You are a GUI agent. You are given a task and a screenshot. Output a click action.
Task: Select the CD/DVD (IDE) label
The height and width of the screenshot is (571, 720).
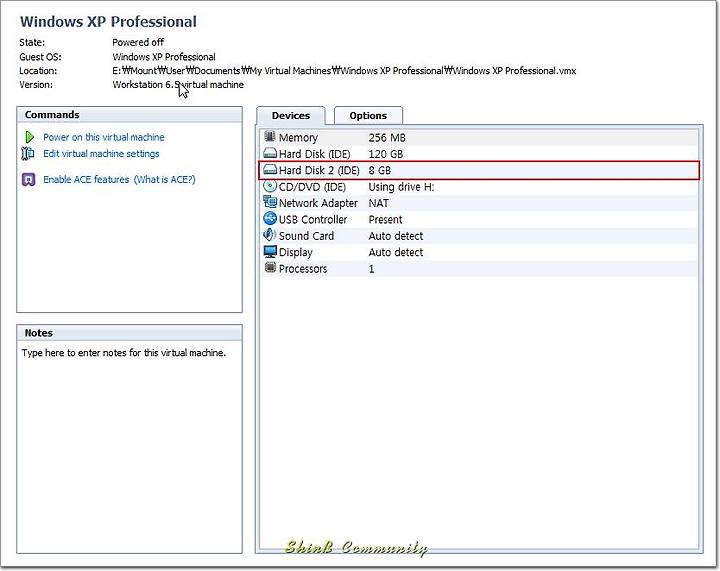coord(312,187)
